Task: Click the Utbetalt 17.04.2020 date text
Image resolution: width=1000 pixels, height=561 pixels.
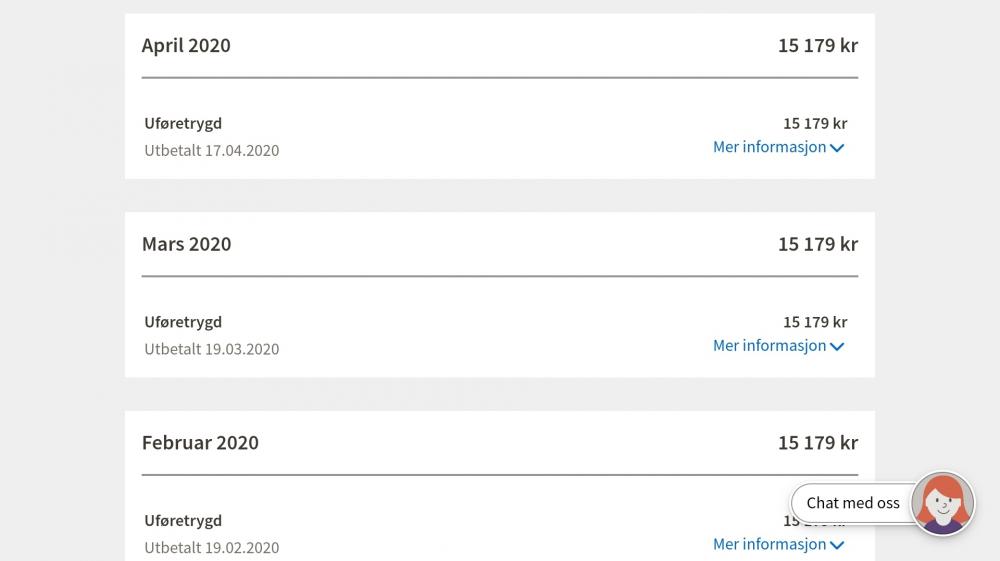Action: [x=212, y=150]
